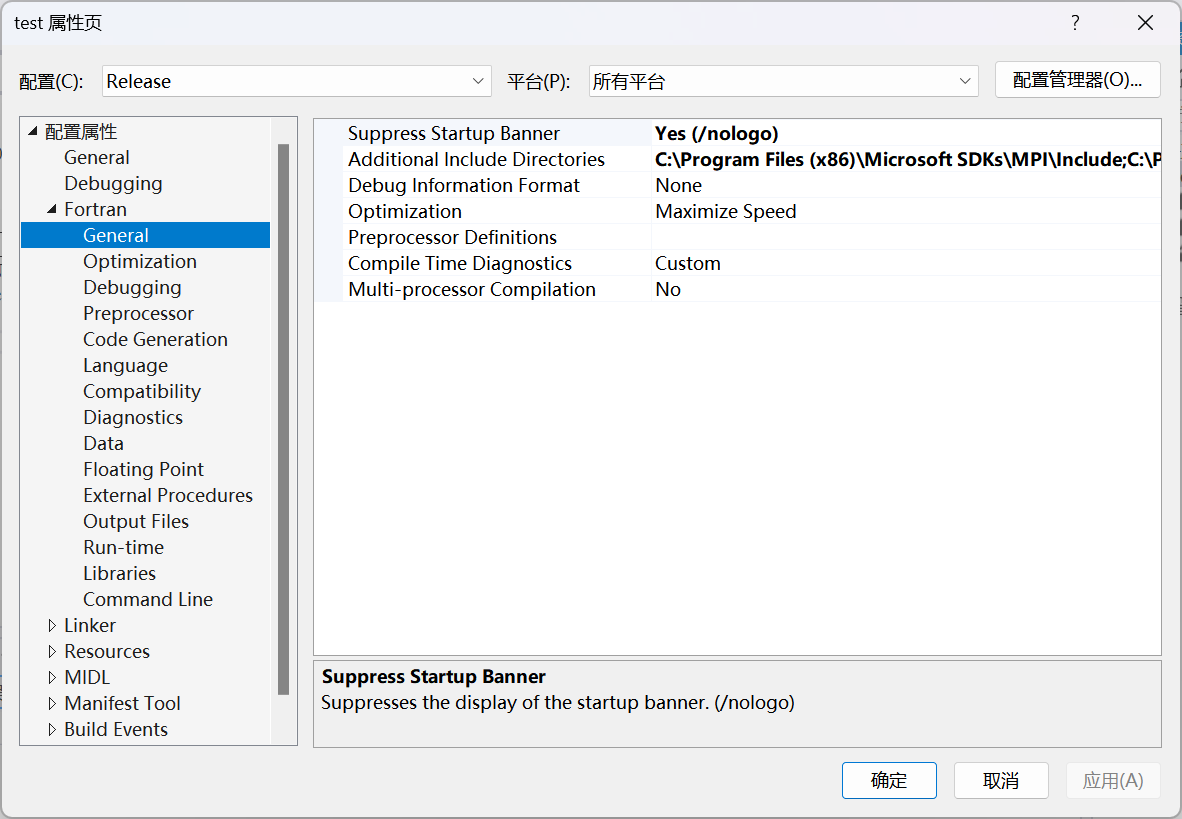1182x819 pixels.
Task: Open the Command Line page
Action: click(x=148, y=599)
